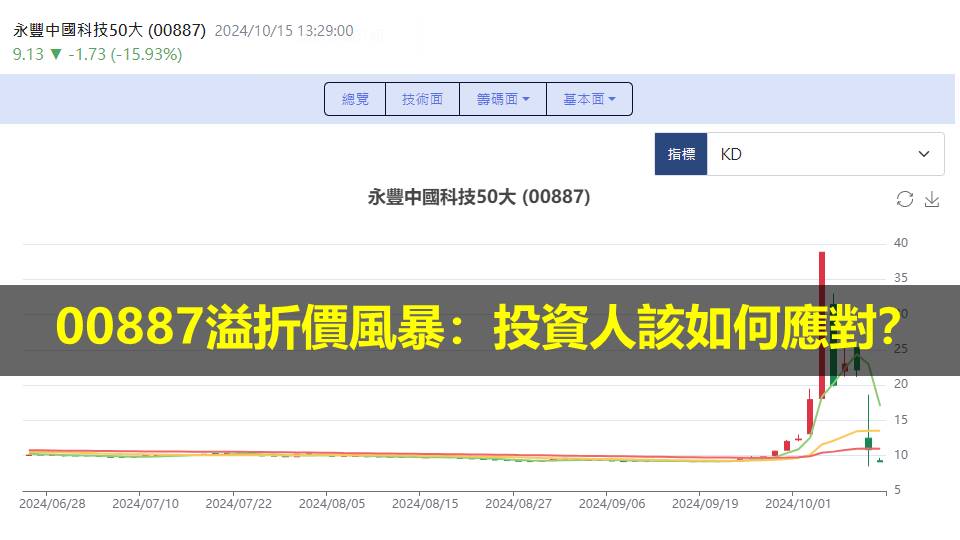
Task: Click the 2024/09/06 date axis label
Action: point(612,504)
